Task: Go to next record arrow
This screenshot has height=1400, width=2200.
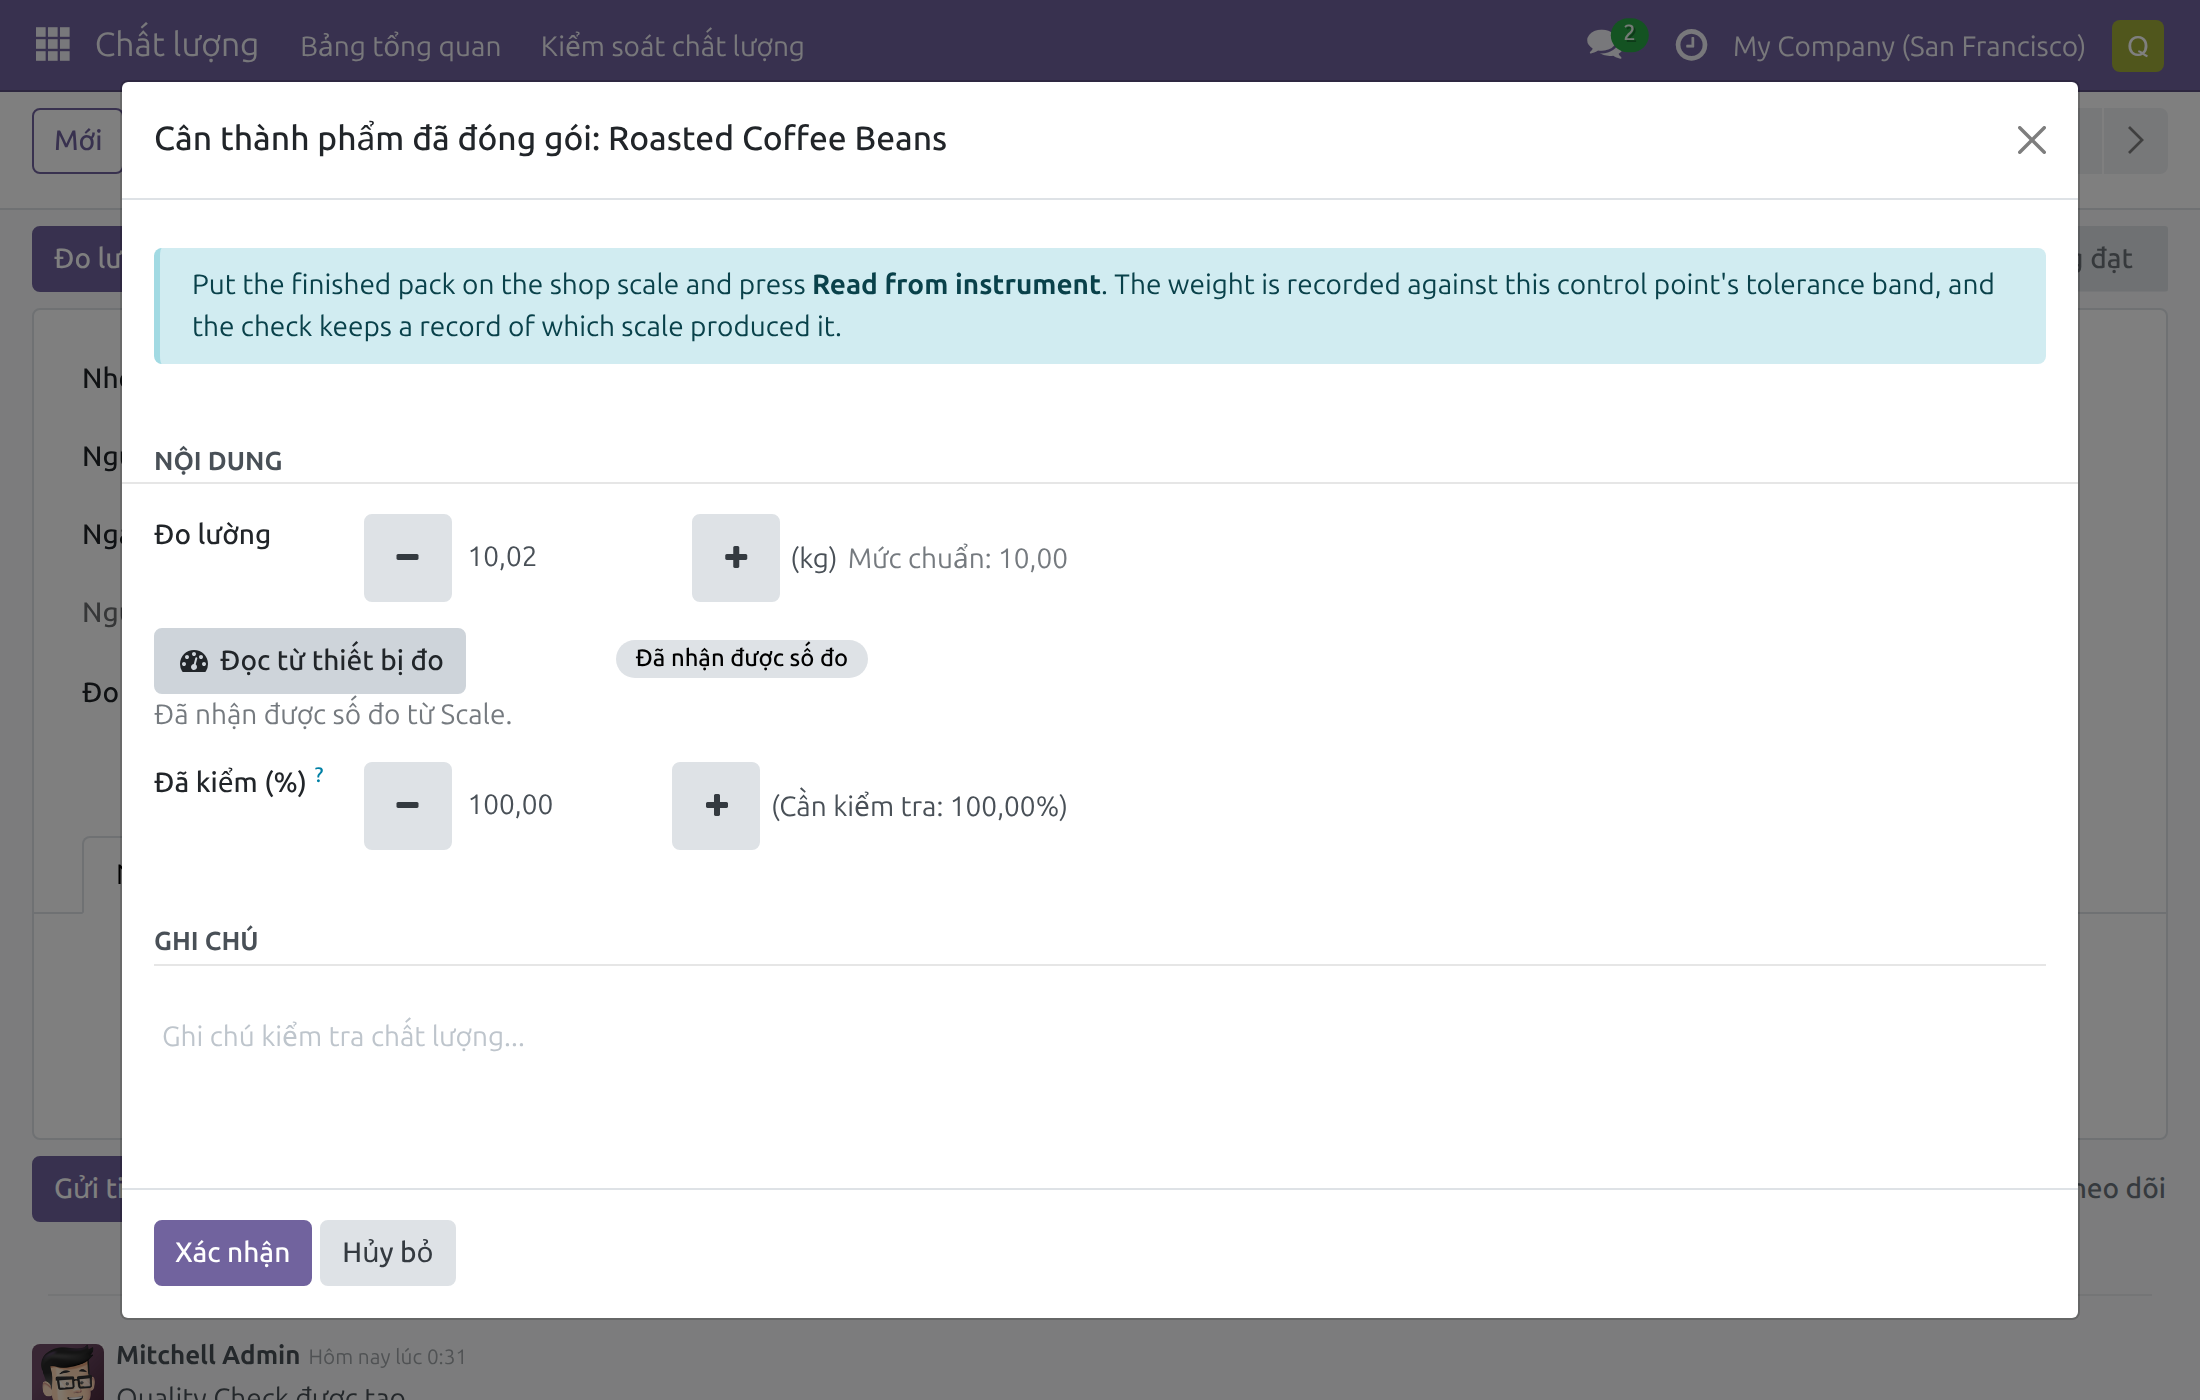Action: coord(2135,140)
